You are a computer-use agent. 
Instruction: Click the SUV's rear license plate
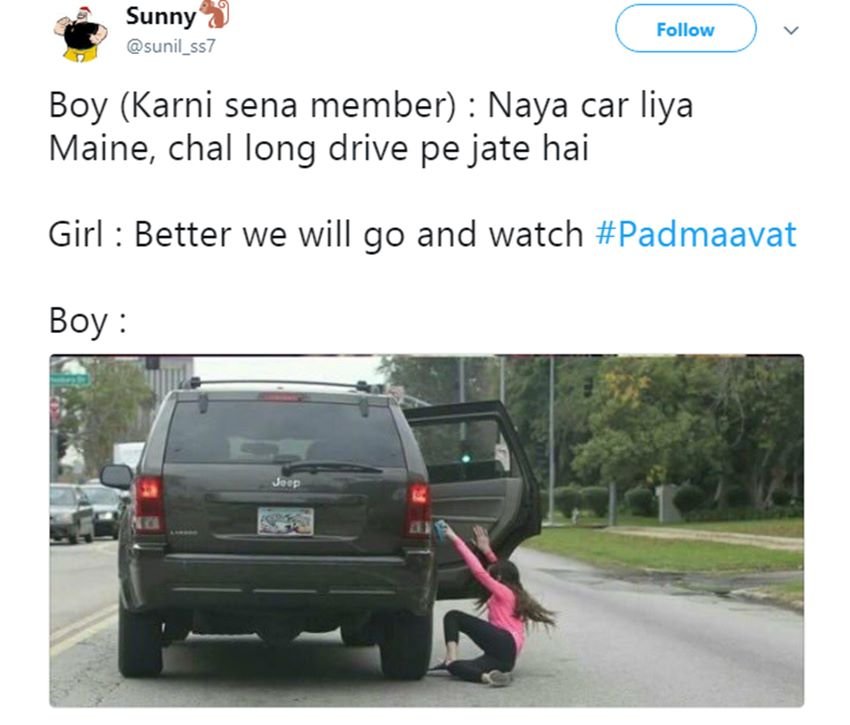(286, 521)
